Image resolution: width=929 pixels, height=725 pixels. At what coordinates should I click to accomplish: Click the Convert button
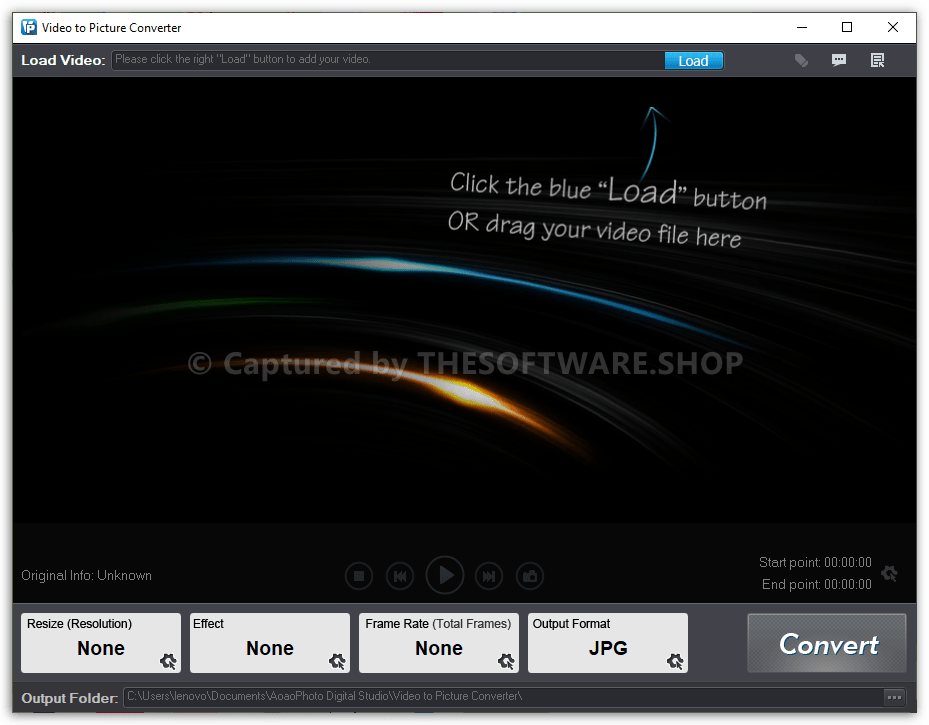pyautogui.click(x=827, y=643)
